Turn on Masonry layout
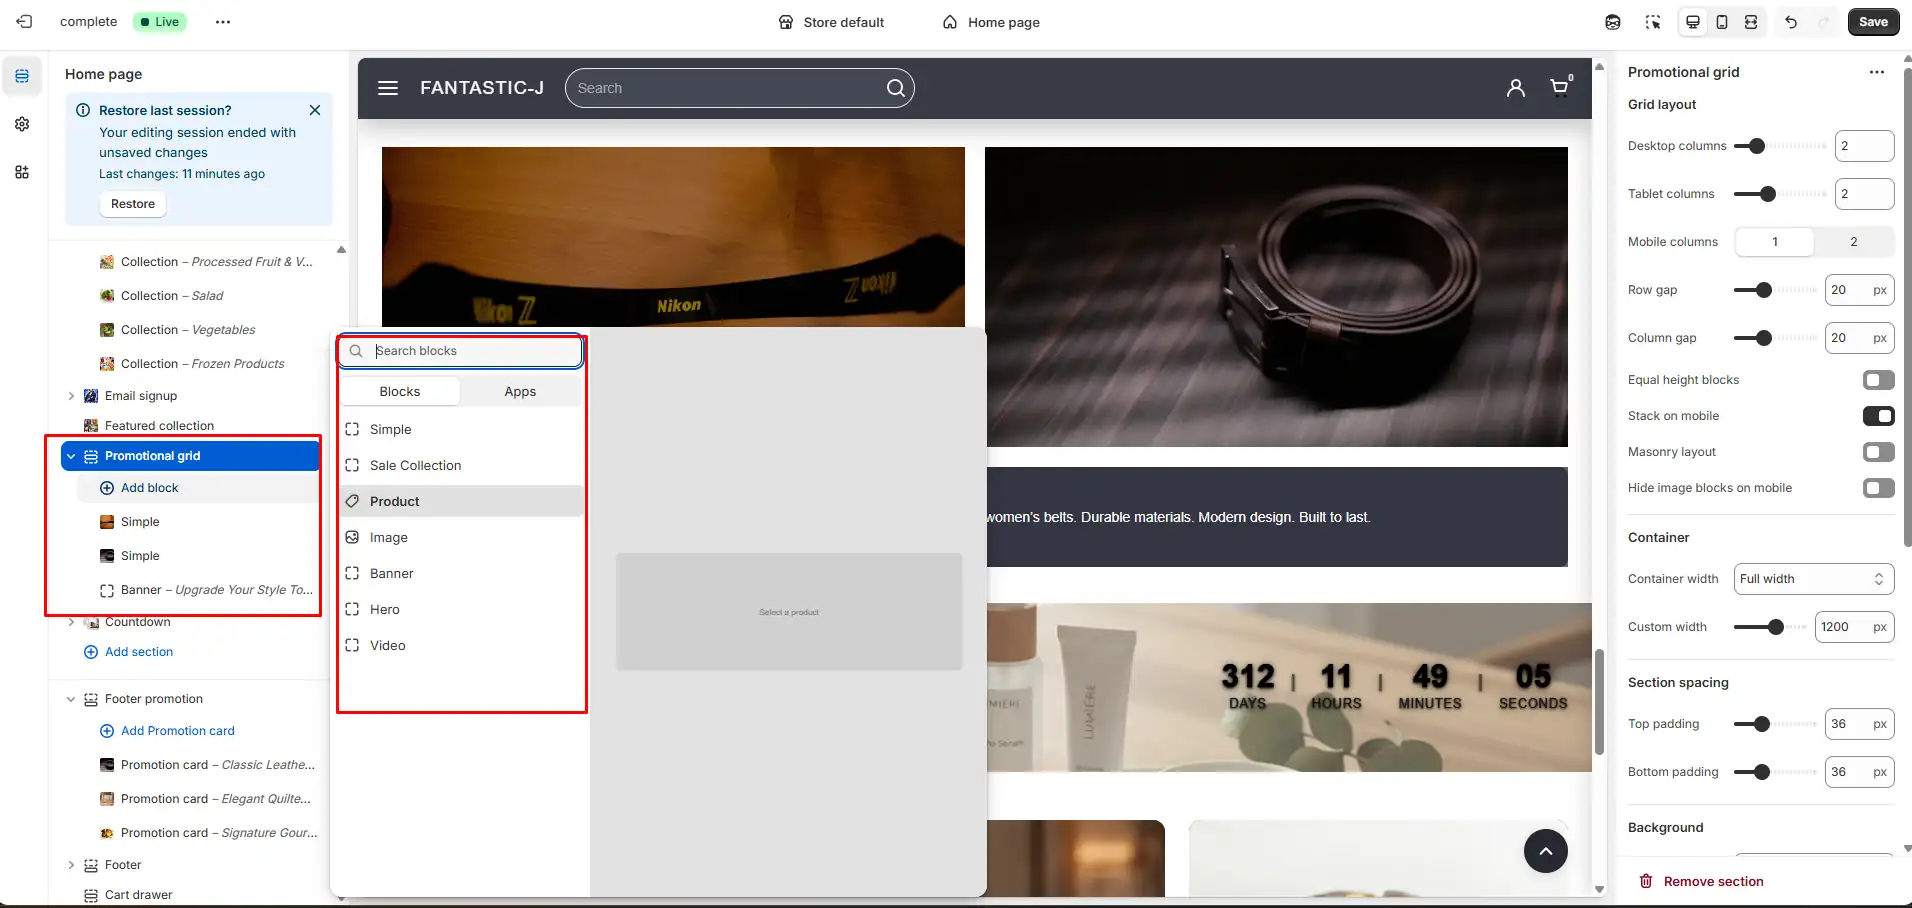The width and height of the screenshot is (1912, 908). click(1879, 451)
